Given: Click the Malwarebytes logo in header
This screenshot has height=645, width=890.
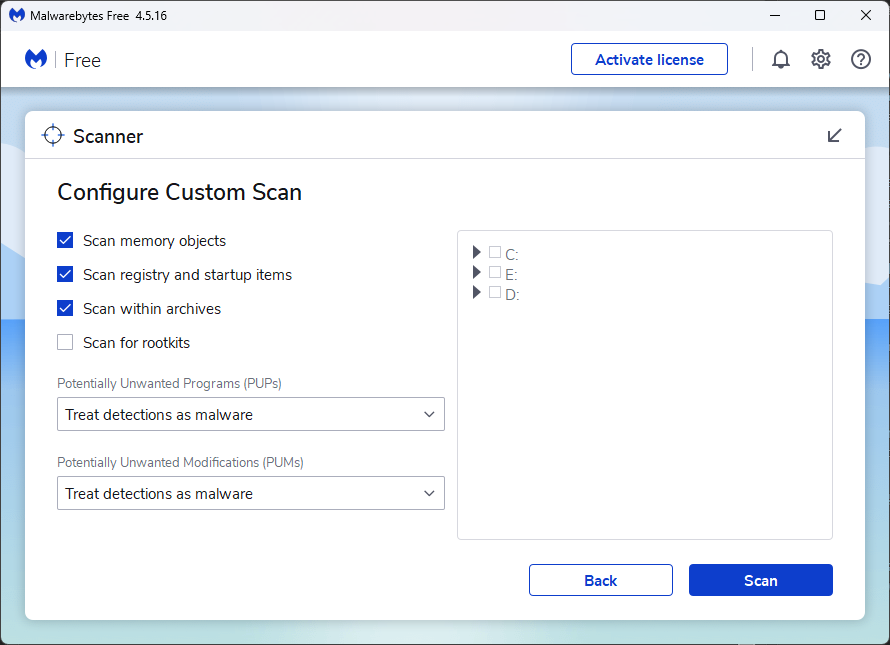Looking at the screenshot, I should click(x=36, y=59).
